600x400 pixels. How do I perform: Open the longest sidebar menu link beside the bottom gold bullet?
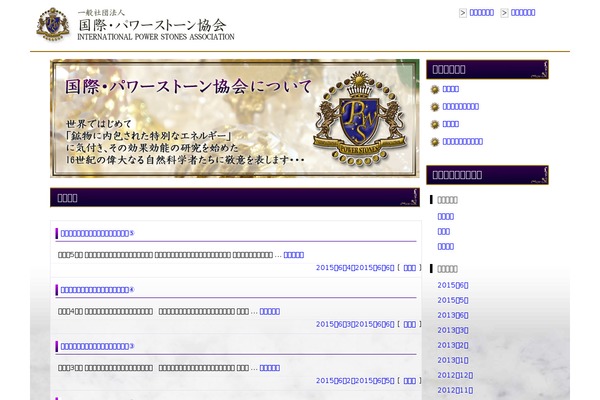(x=462, y=142)
